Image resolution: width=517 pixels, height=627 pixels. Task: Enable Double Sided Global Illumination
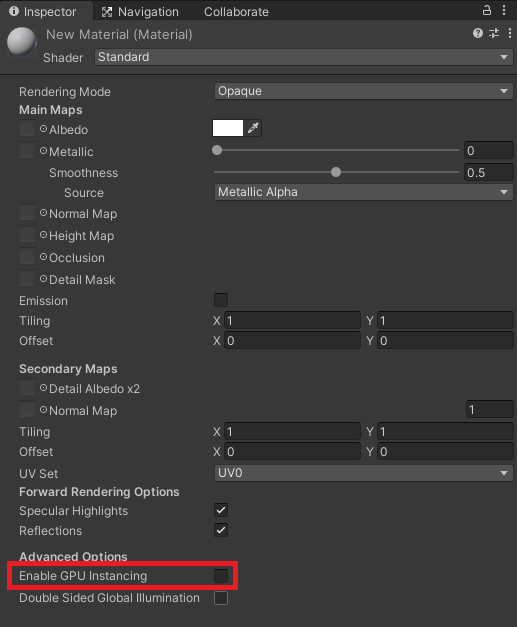pyautogui.click(x=221, y=598)
